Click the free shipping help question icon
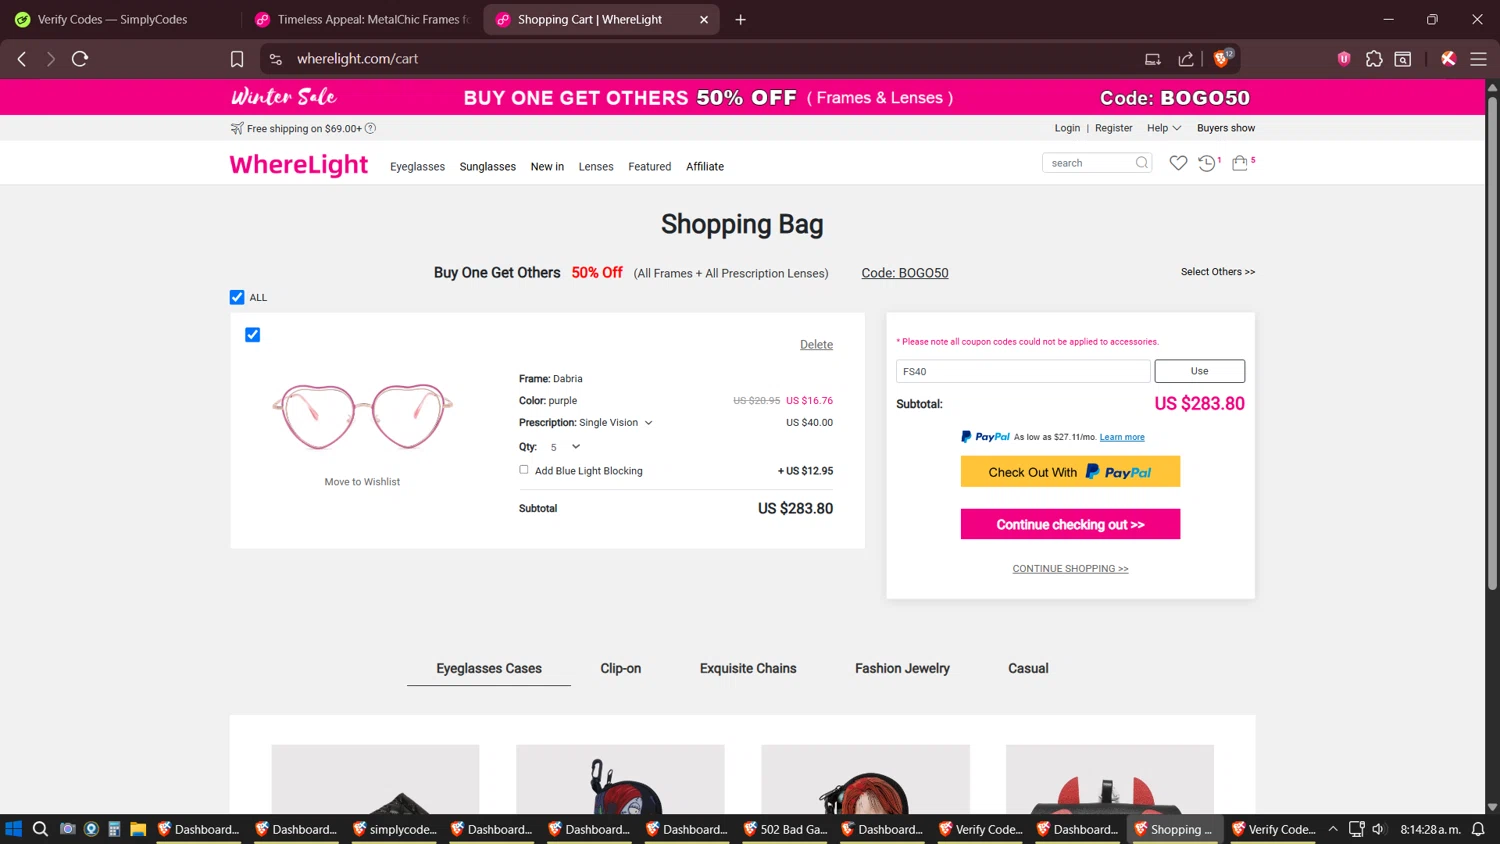1500x844 pixels. pos(371,128)
